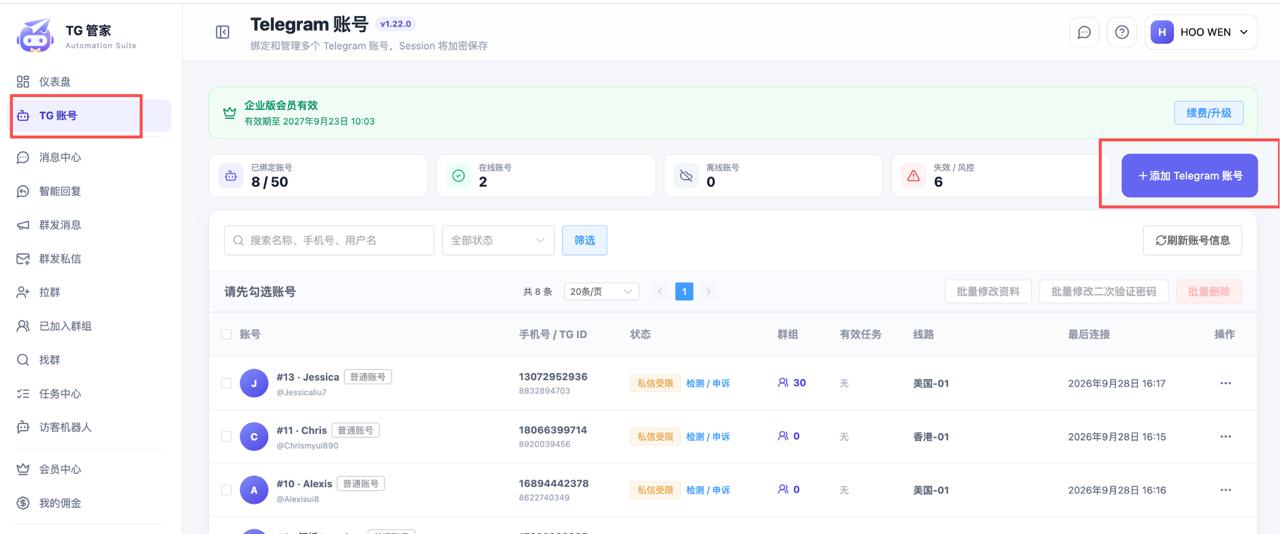This screenshot has height=534, width=1280.
Task: Open the 全部状态 status dropdown
Action: [x=498, y=240]
